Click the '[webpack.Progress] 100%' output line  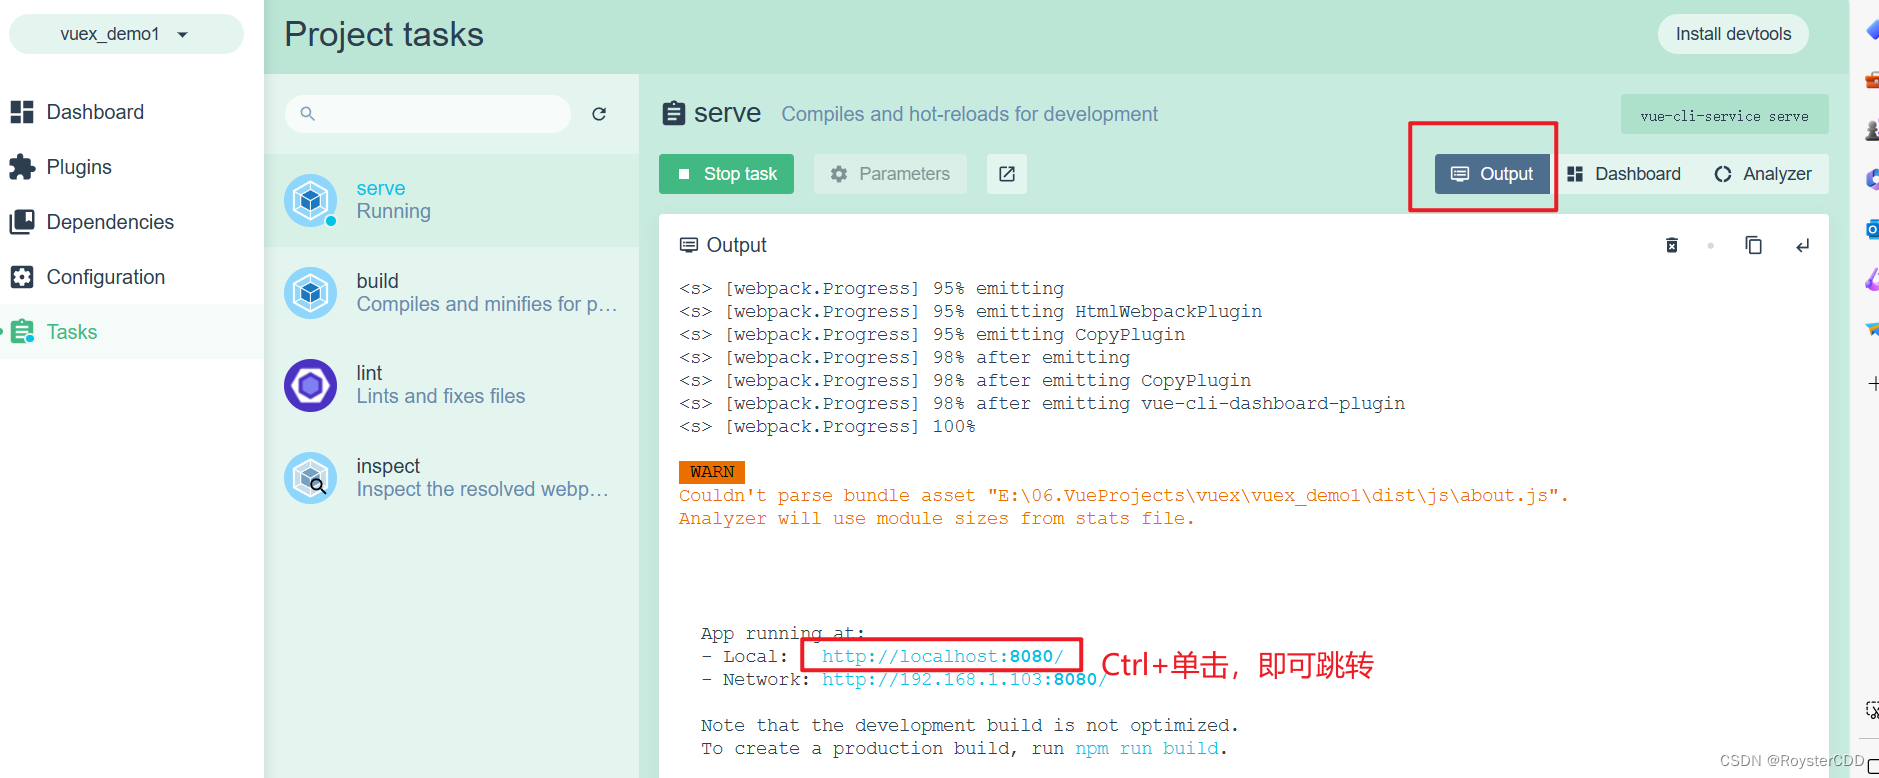(x=827, y=426)
